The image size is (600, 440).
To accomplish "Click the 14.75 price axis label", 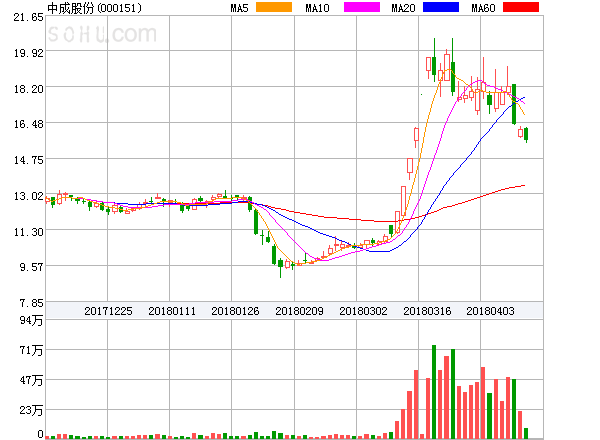I will tap(29, 160).
